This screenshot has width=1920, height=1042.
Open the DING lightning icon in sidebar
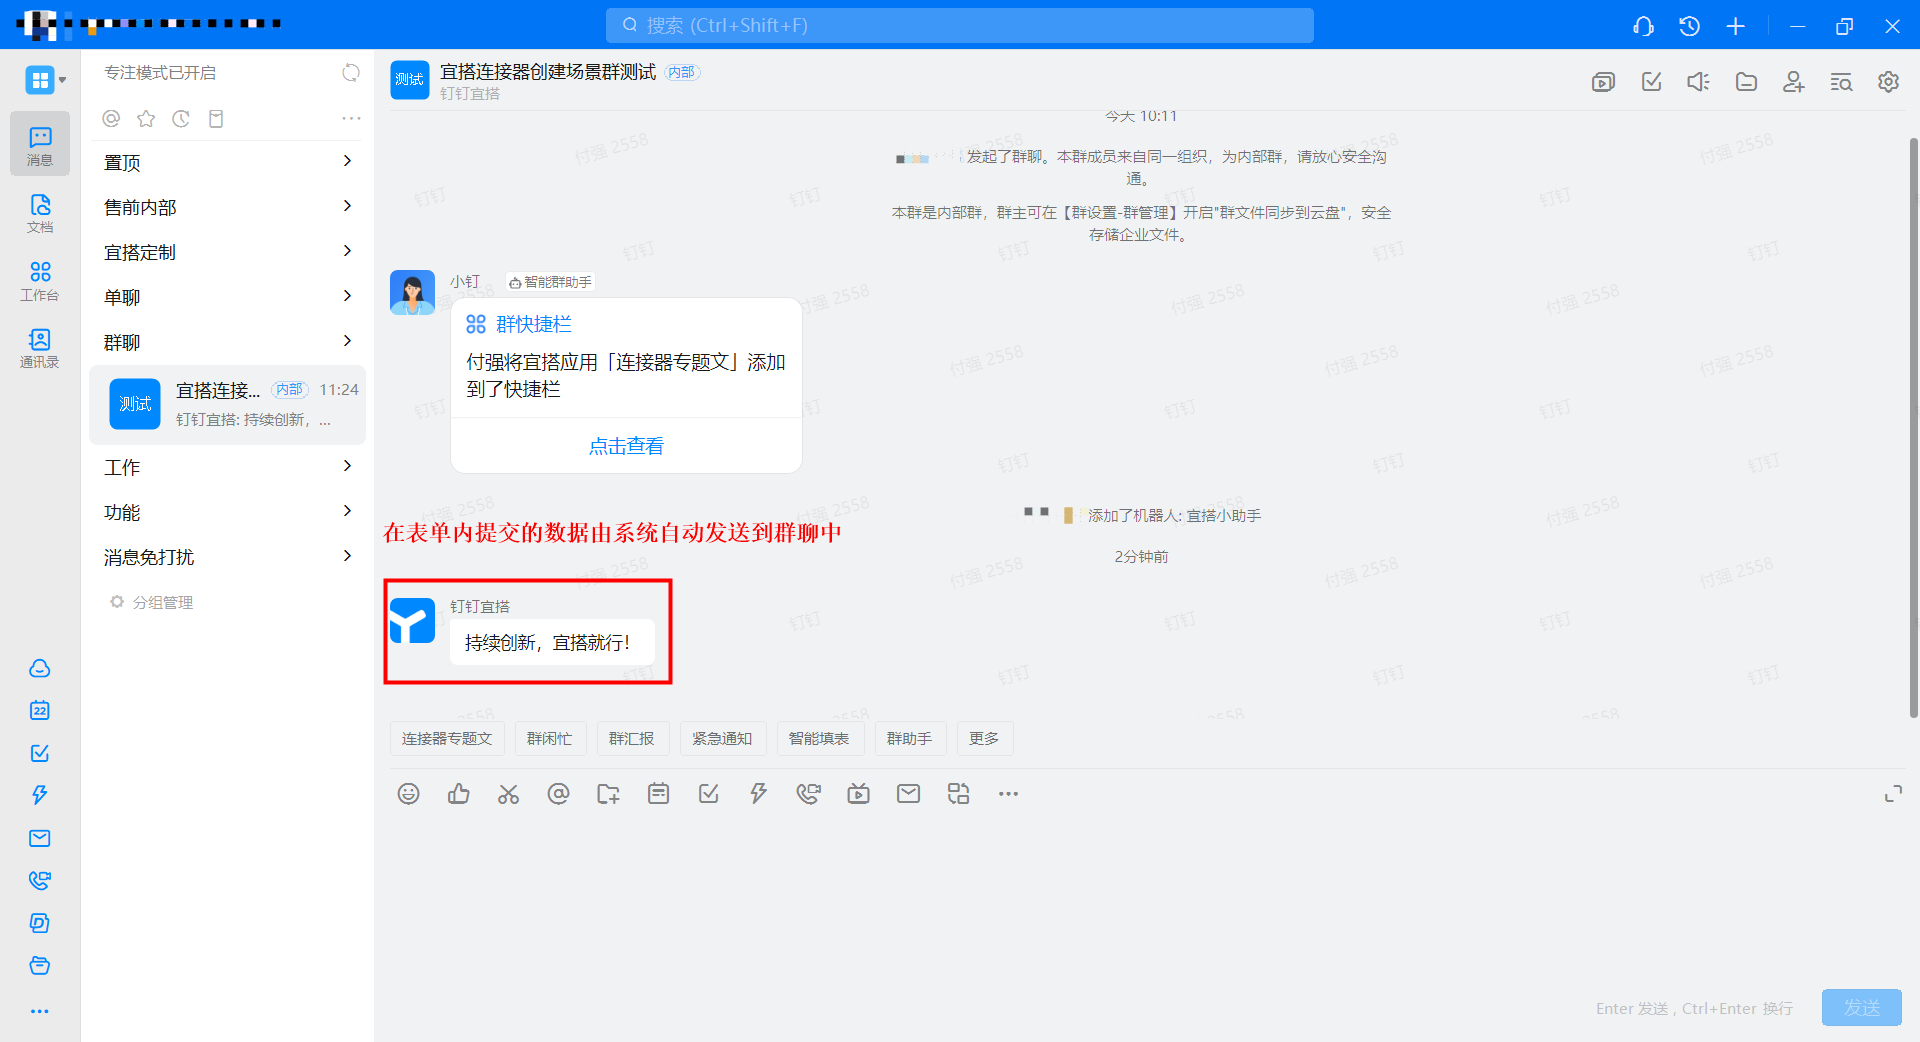(40, 795)
